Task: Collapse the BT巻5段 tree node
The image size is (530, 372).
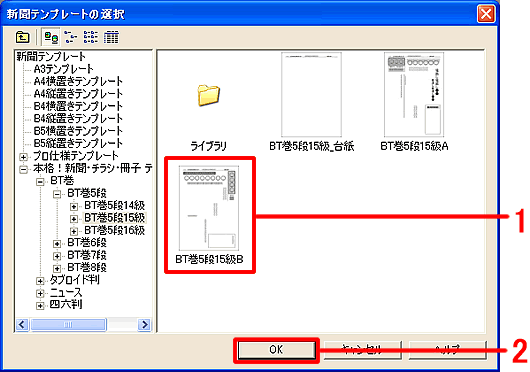Action: [57, 194]
